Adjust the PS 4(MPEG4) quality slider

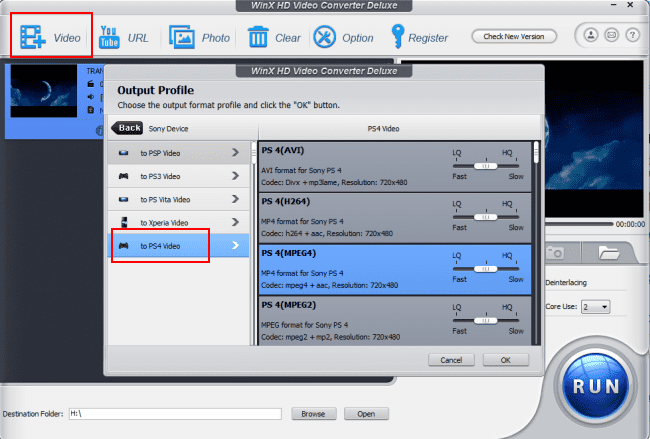[x=485, y=269]
